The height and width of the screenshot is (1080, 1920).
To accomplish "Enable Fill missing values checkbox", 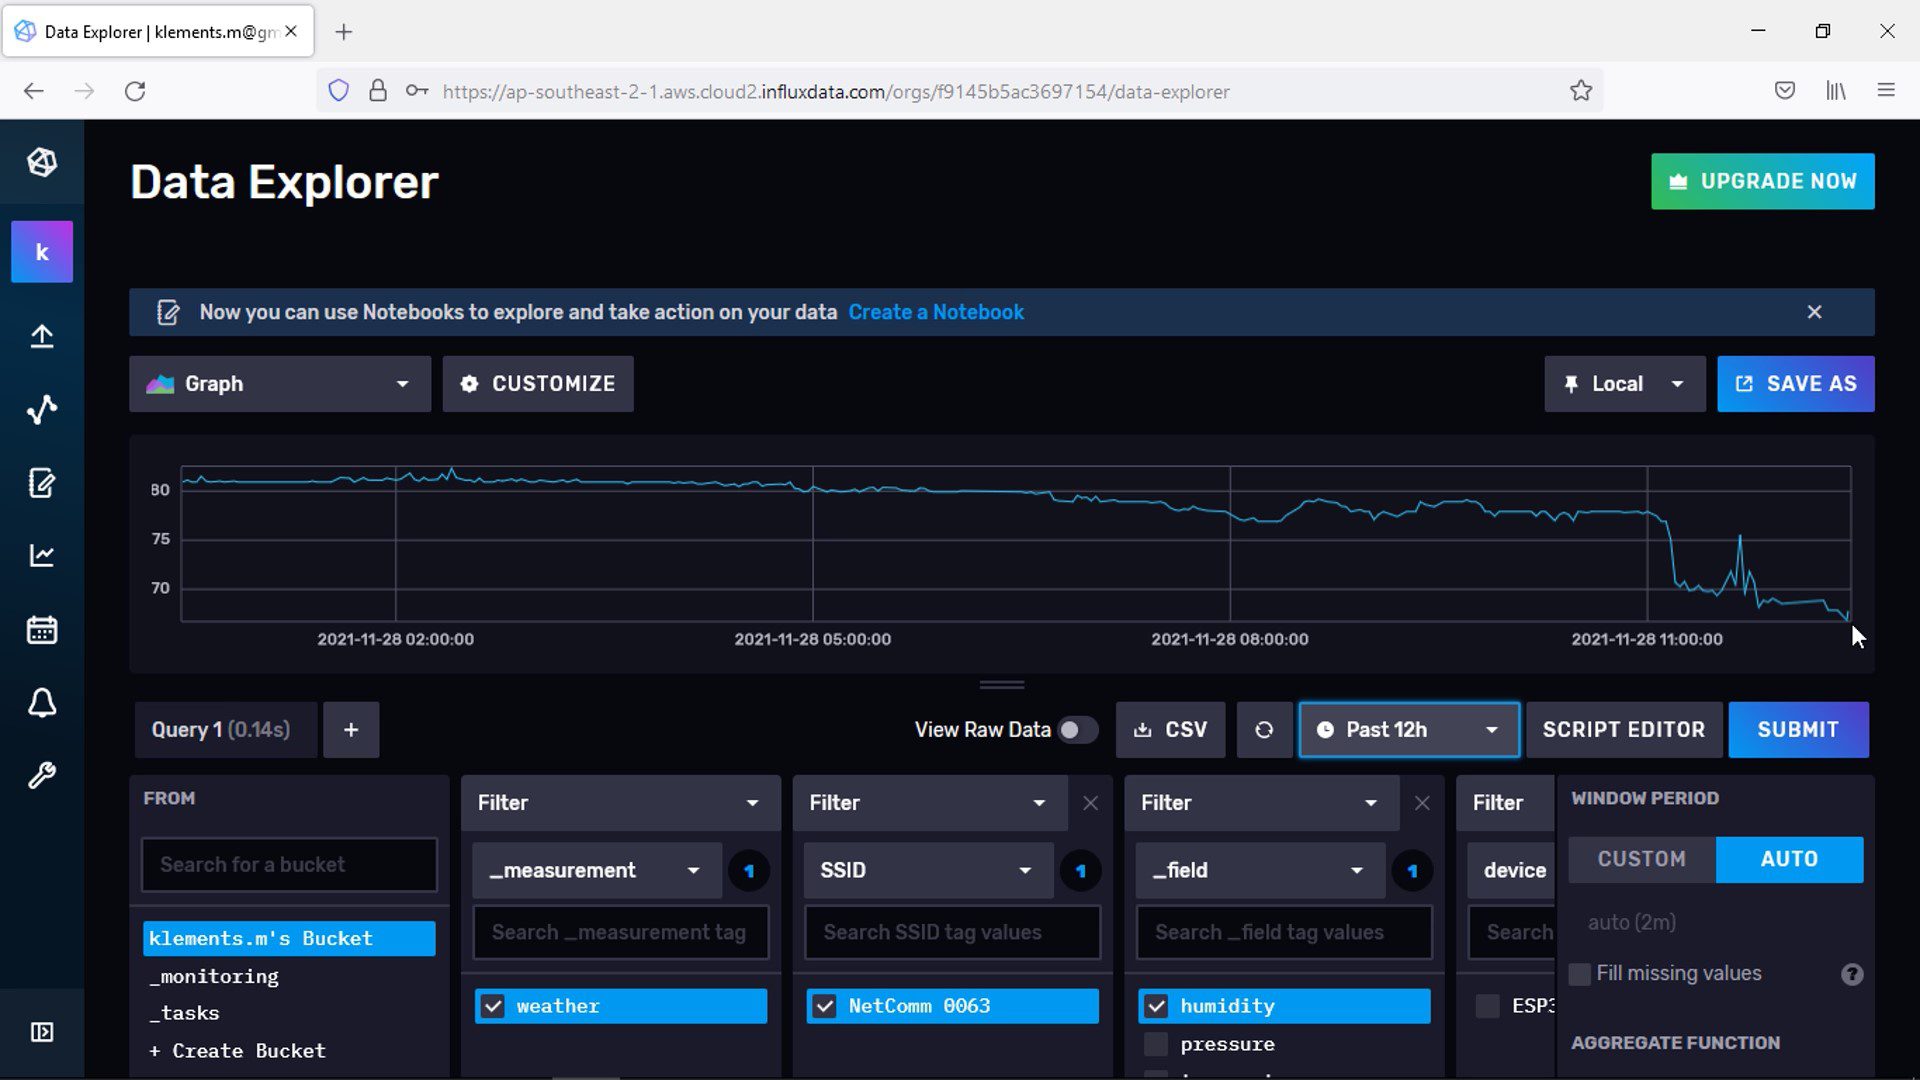I will [x=1580, y=974].
